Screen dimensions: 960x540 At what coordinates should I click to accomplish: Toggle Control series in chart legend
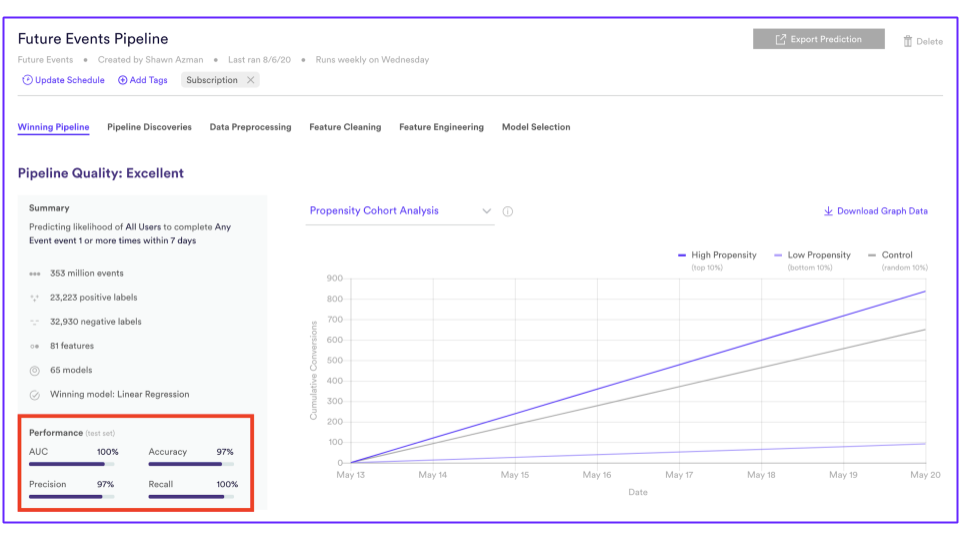[x=890, y=255]
